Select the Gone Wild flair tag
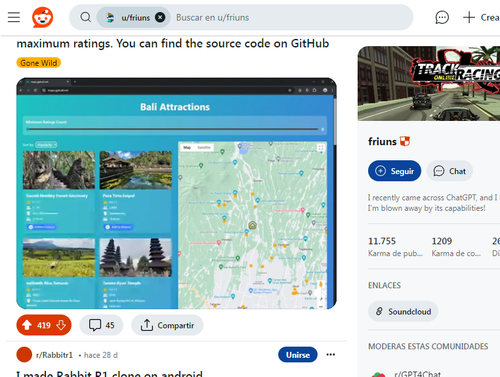500x377 pixels. point(39,63)
